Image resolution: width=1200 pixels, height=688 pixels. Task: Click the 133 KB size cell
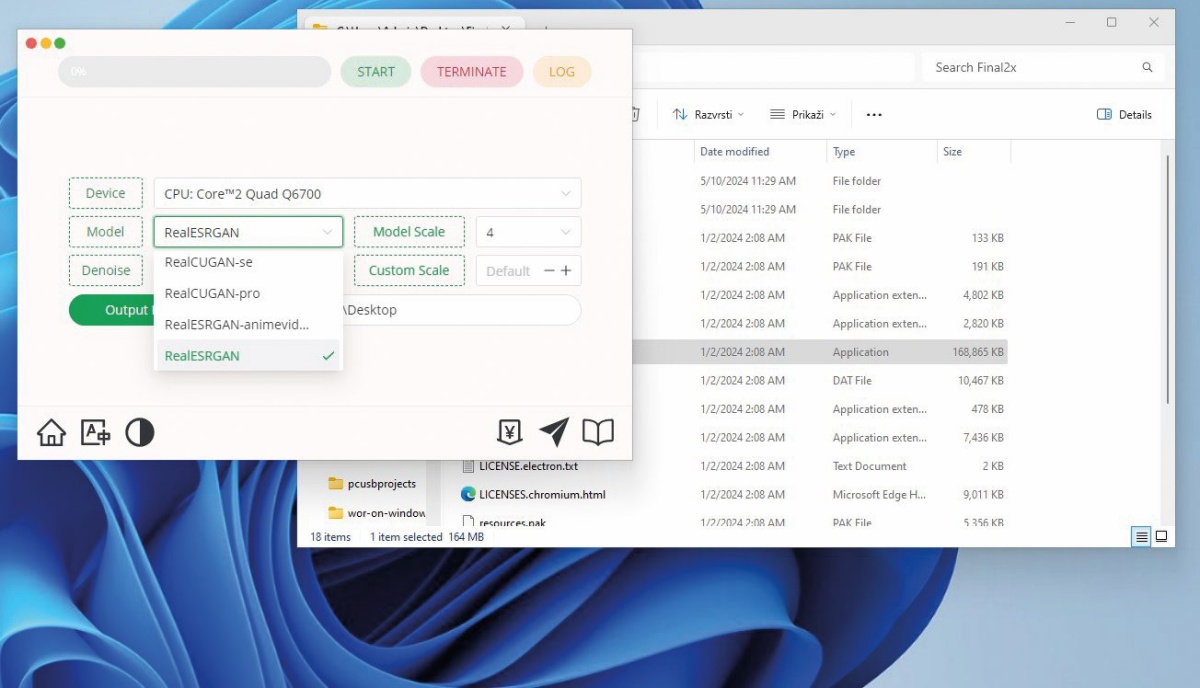pos(988,238)
